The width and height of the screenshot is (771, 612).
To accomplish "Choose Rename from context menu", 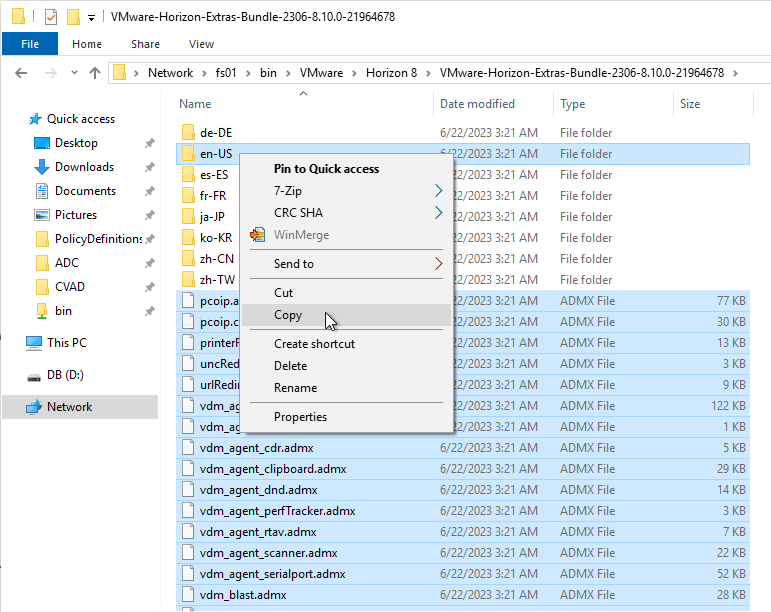I will click(x=346, y=388).
